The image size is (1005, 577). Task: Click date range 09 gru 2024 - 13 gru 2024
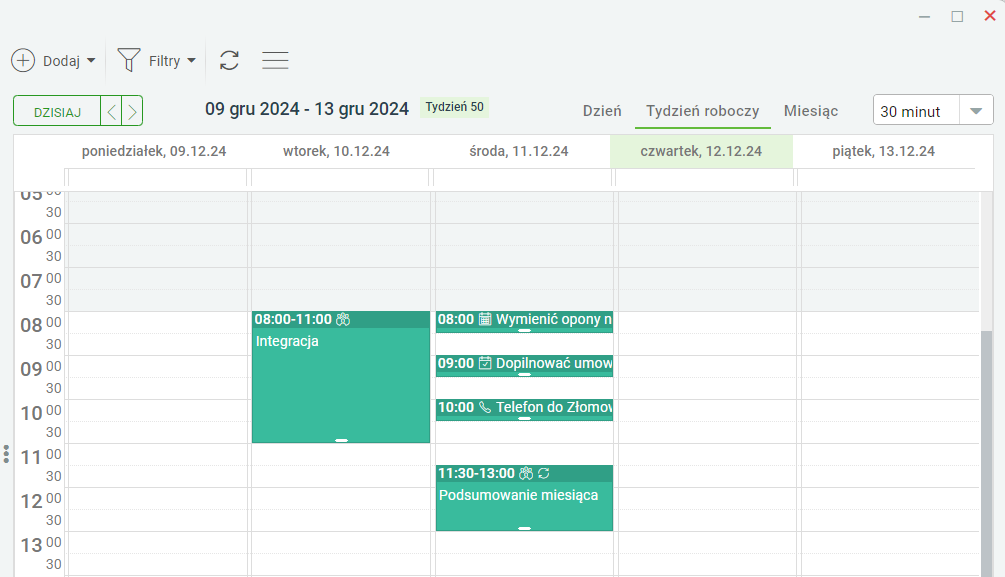(306, 109)
